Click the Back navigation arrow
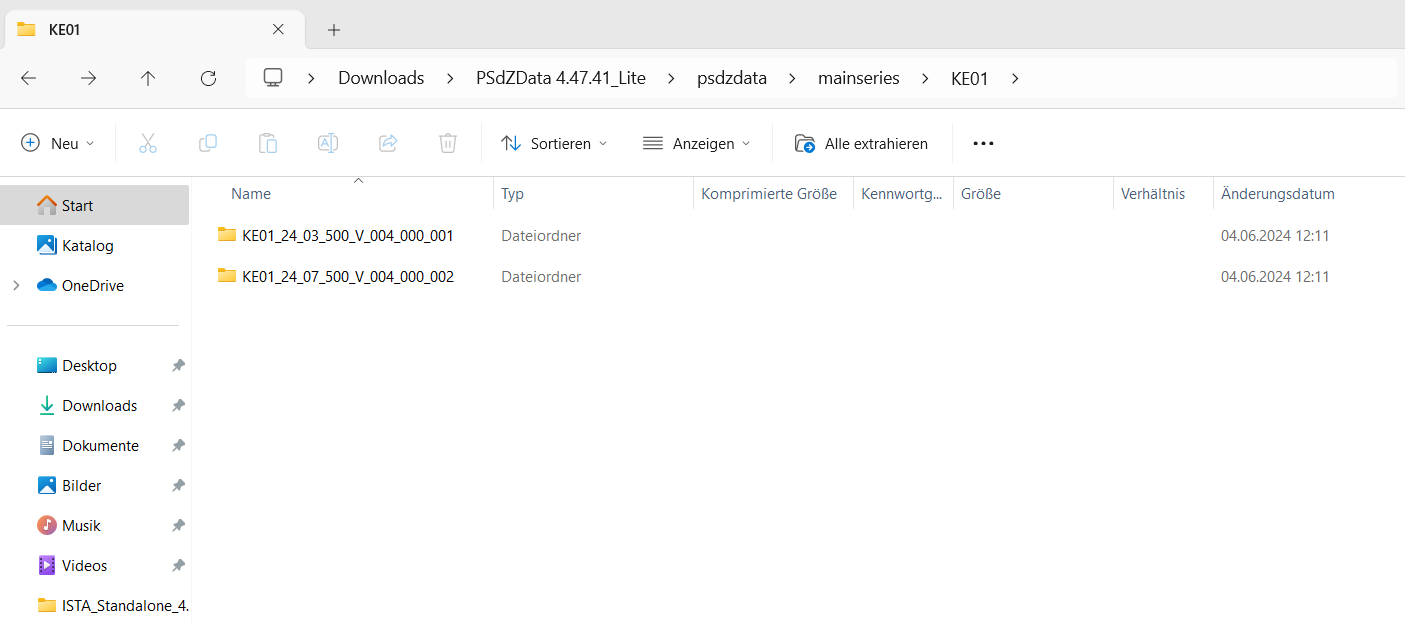The height and width of the screenshot is (623, 1405). click(29, 78)
